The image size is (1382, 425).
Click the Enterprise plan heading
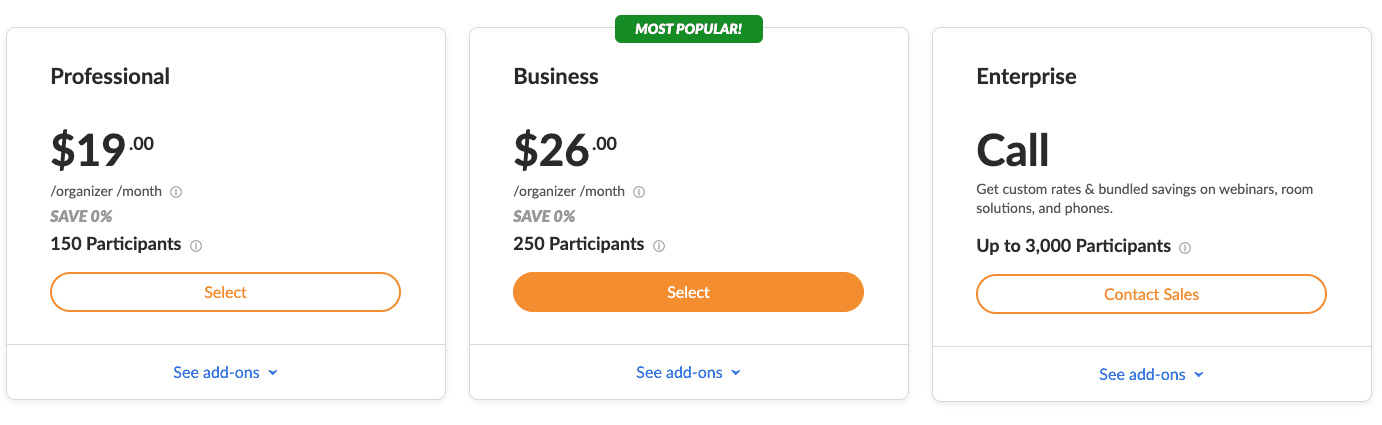click(1026, 76)
